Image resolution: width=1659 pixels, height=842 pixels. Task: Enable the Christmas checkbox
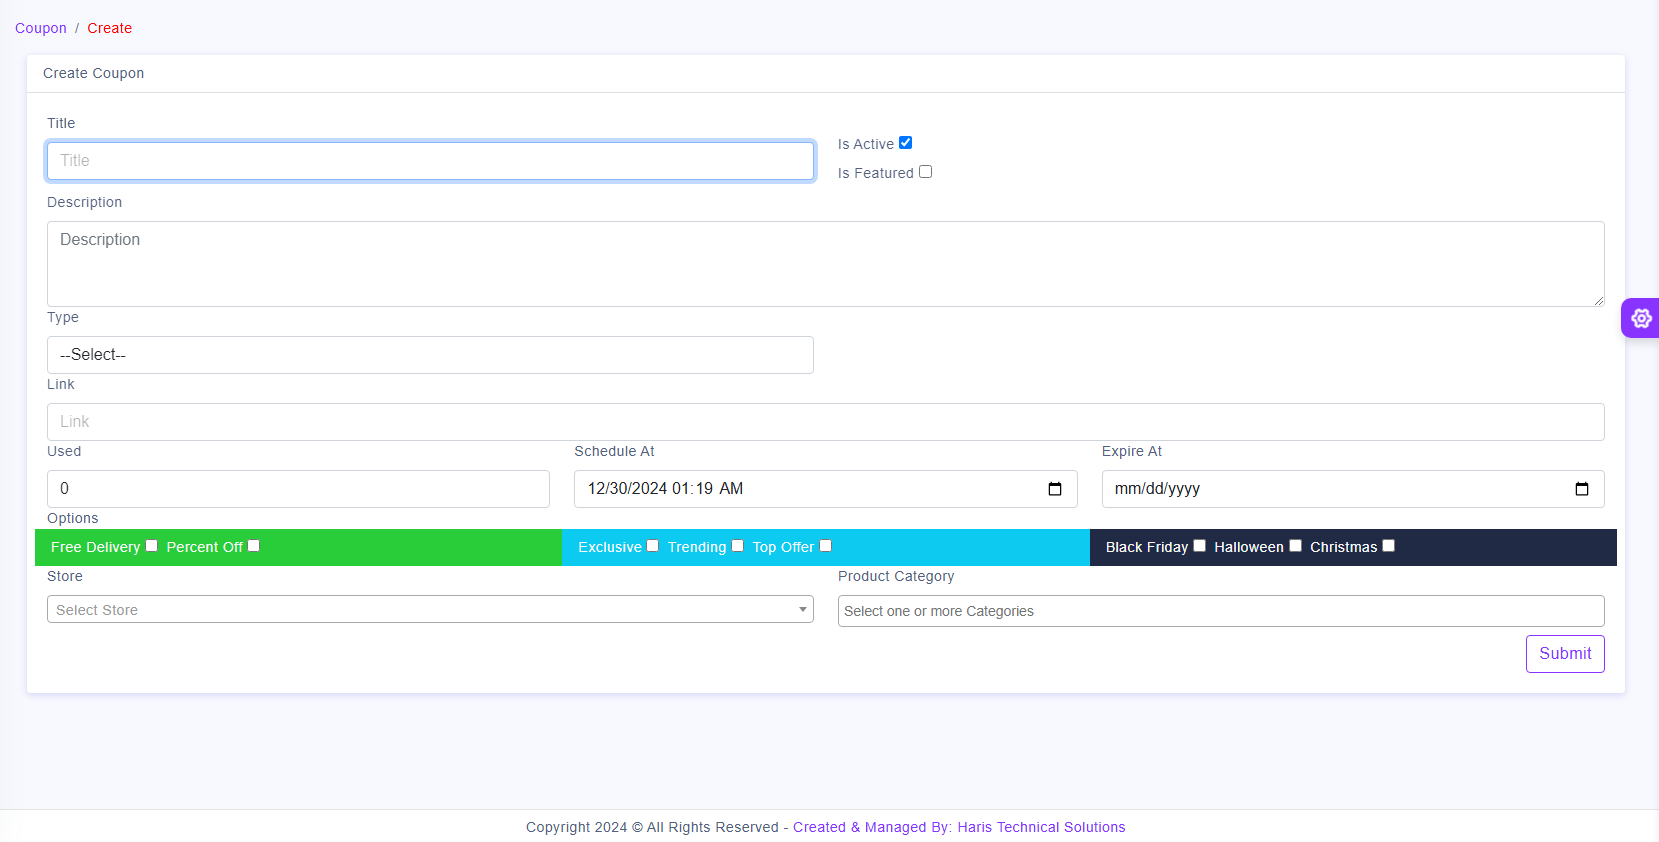[x=1389, y=546]
